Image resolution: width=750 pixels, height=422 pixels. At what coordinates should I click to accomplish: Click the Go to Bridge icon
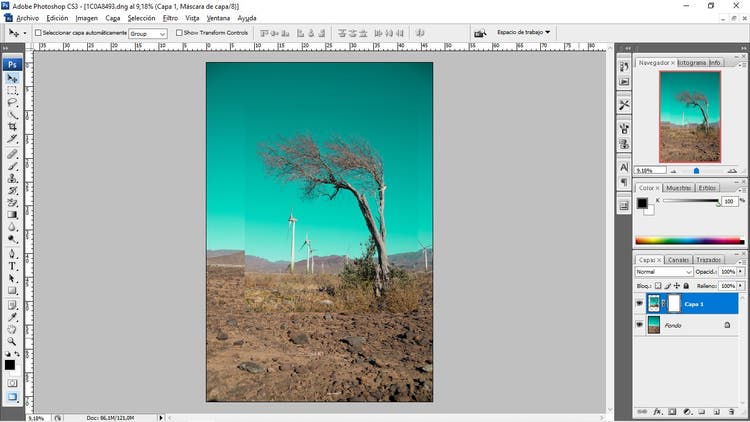pos(480,33)
